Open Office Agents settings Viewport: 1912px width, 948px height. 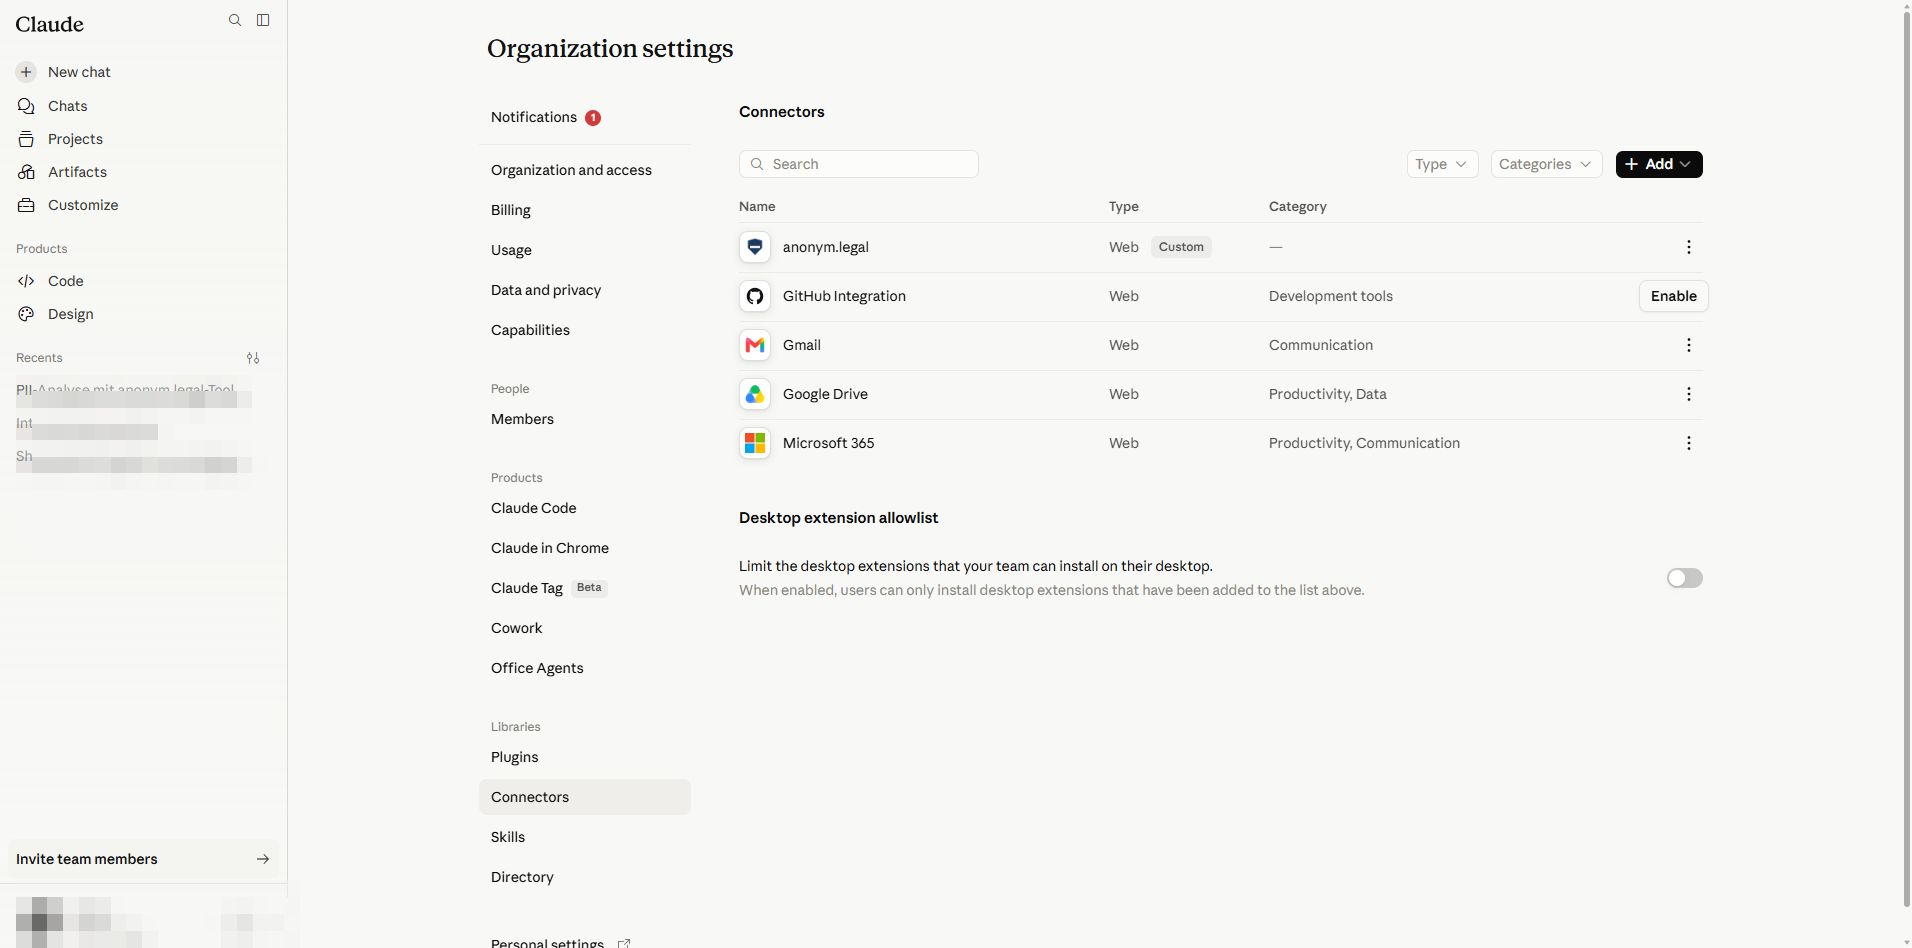pyautogui.click(x=537, y=668)
